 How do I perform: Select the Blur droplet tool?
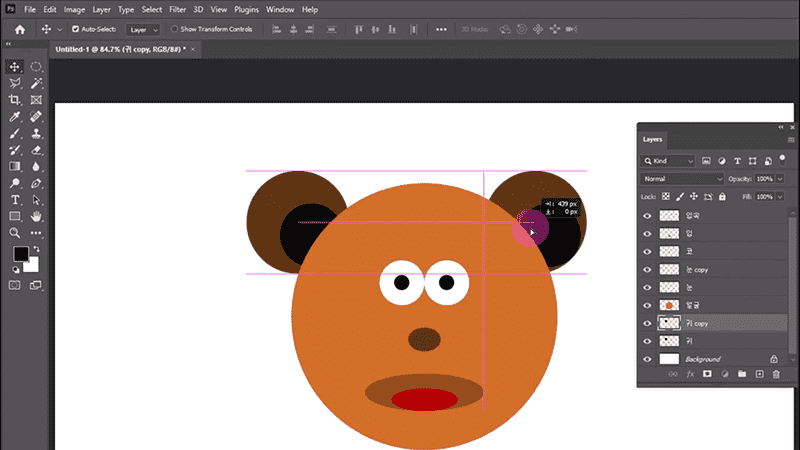tap(36, 167)
